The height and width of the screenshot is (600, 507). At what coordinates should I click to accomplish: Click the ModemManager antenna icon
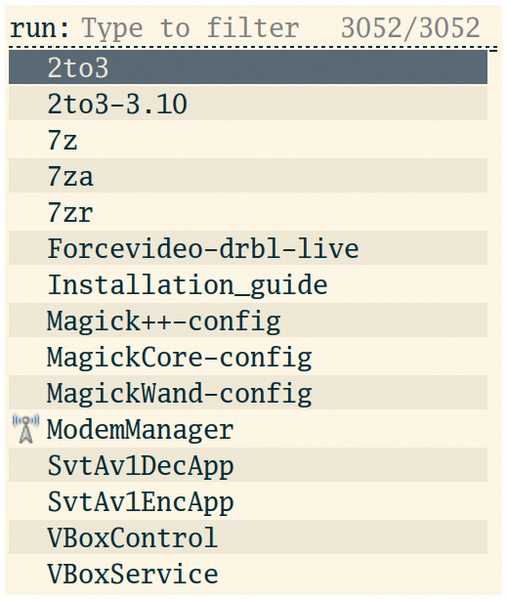[x=26, y=429]
